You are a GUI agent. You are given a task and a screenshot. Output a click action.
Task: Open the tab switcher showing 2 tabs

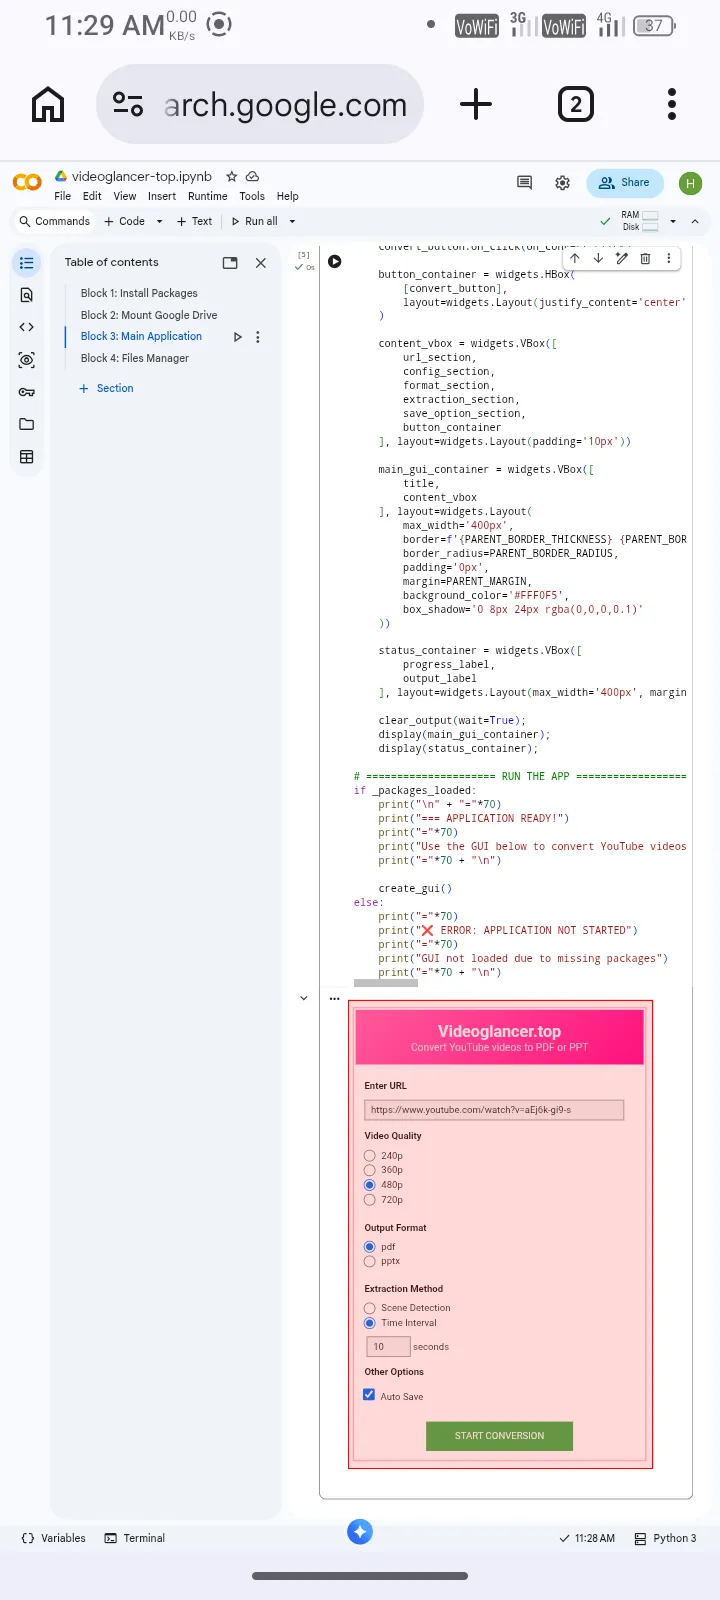pyautogui.click(x=575, y=104)
